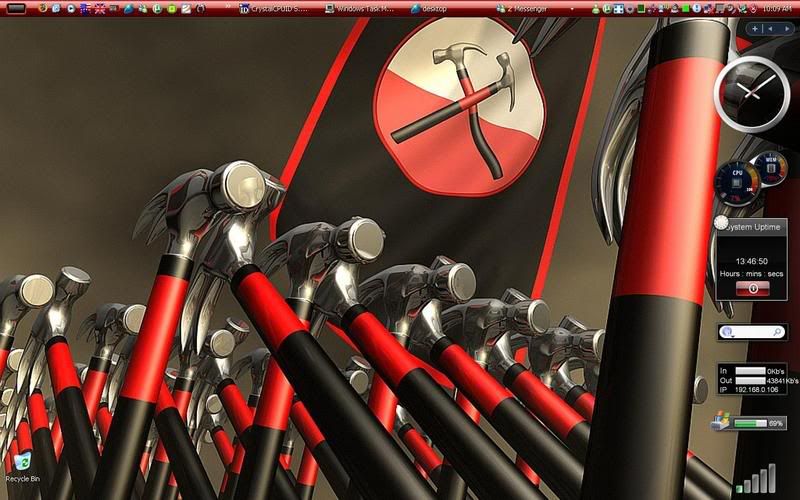Open the Start button on the taskbar
800x500 pixels.
[x=16, y=9]
